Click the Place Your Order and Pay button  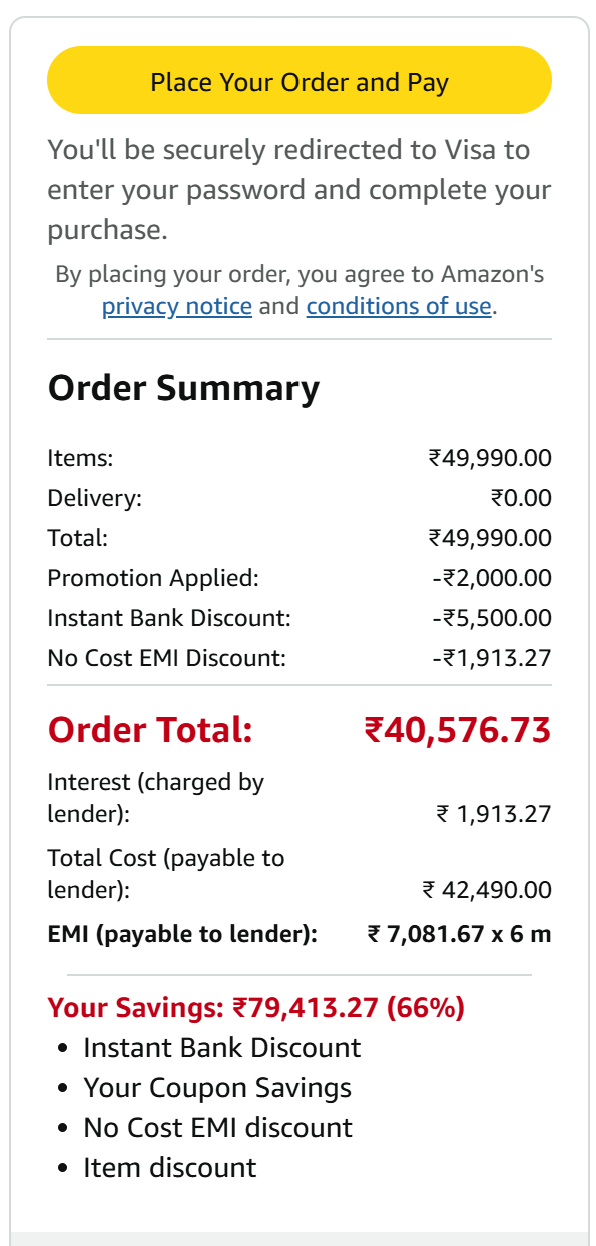pyautogui.click(x=299, y=81)
